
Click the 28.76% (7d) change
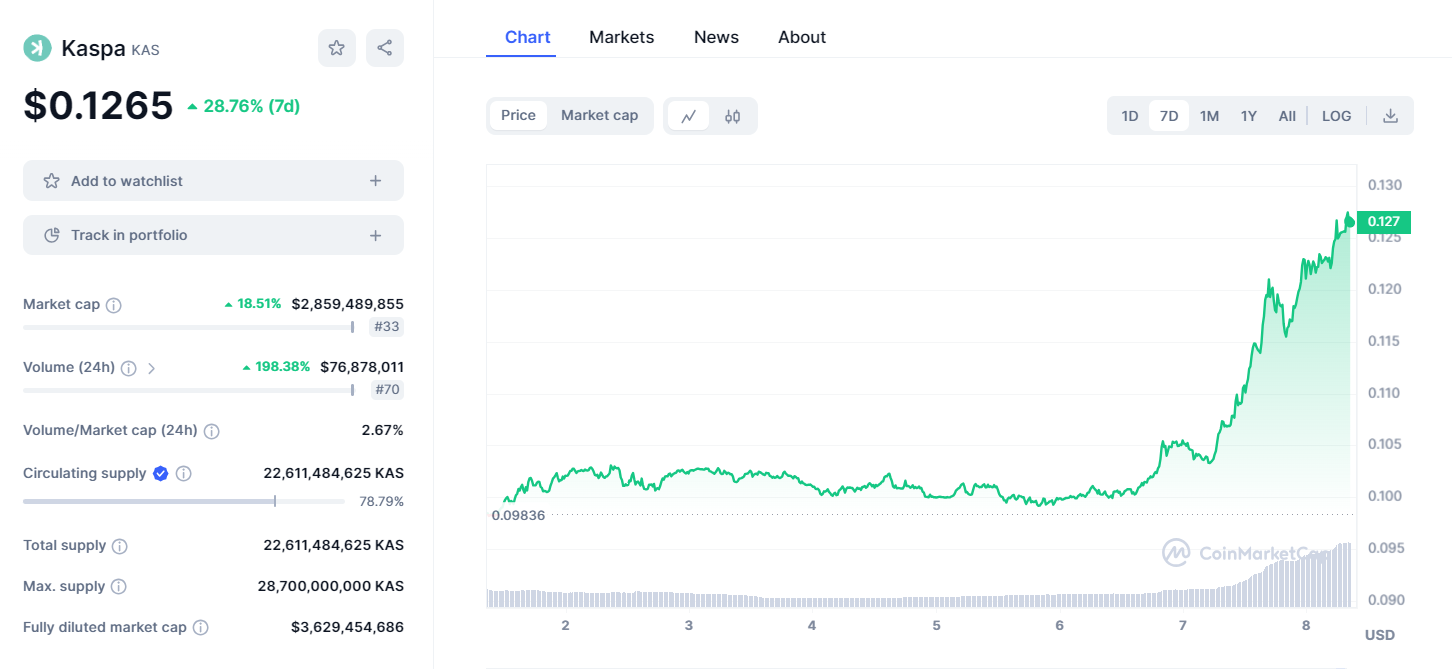click(243, 106)
